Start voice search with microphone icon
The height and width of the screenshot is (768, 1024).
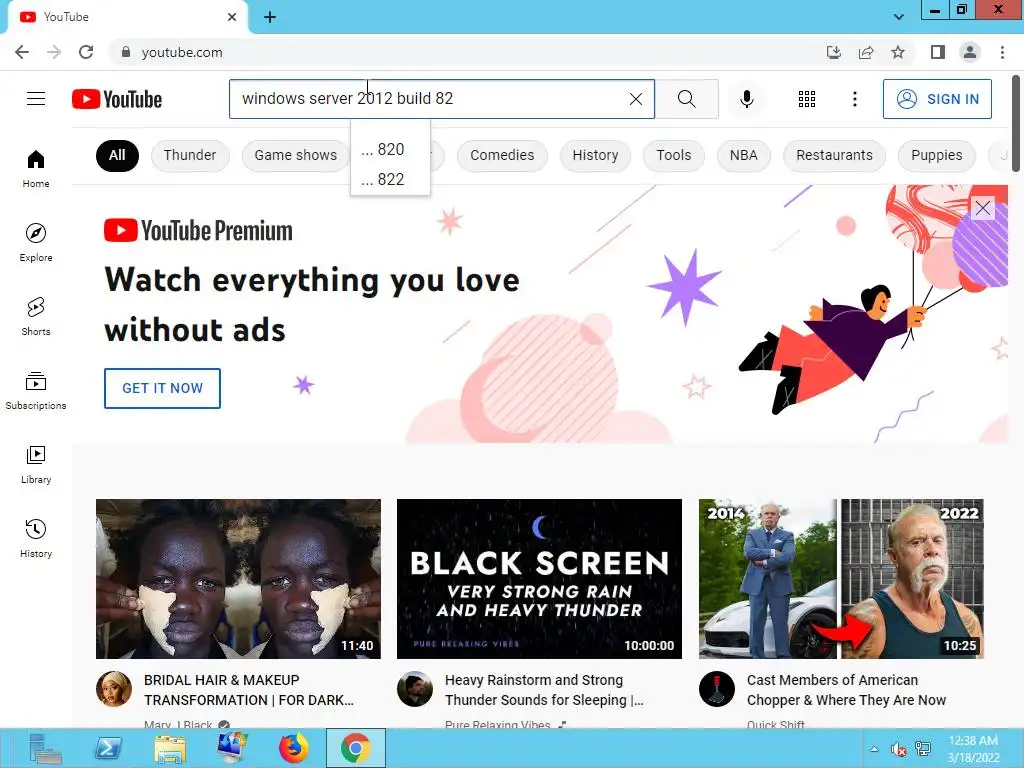click(746, 99)
